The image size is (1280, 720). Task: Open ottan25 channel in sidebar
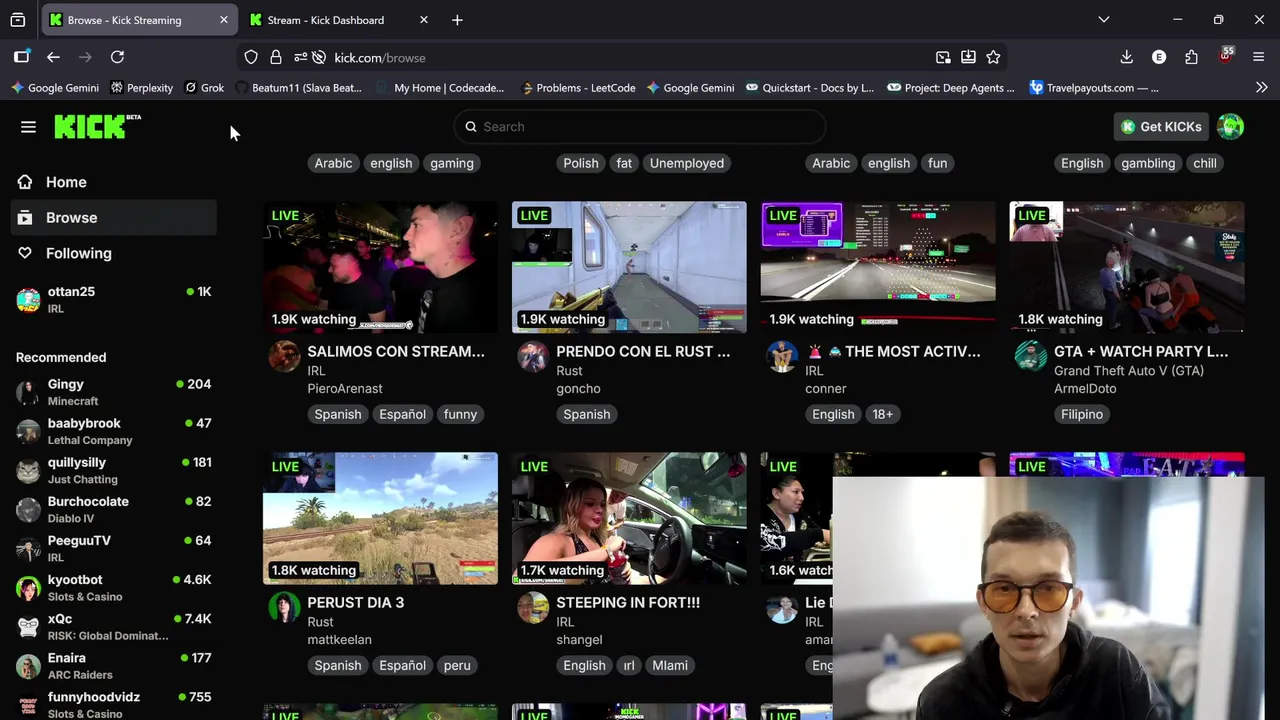coord(114,299)
